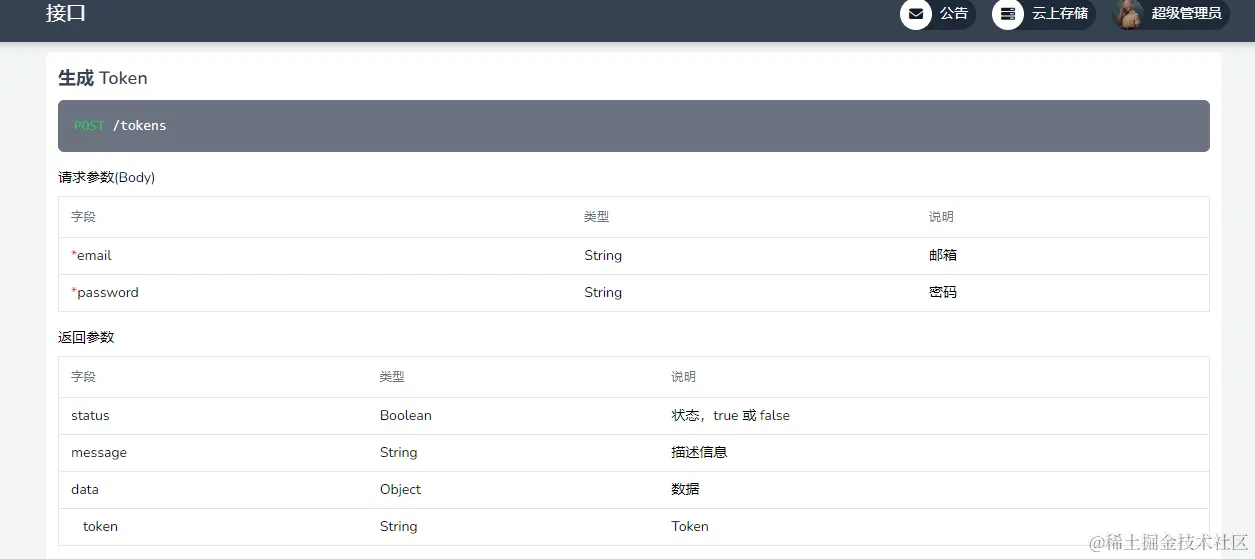Click the 返回参数 label
The height and width of the screenshot is (559, 1255).
pos(86,338)
